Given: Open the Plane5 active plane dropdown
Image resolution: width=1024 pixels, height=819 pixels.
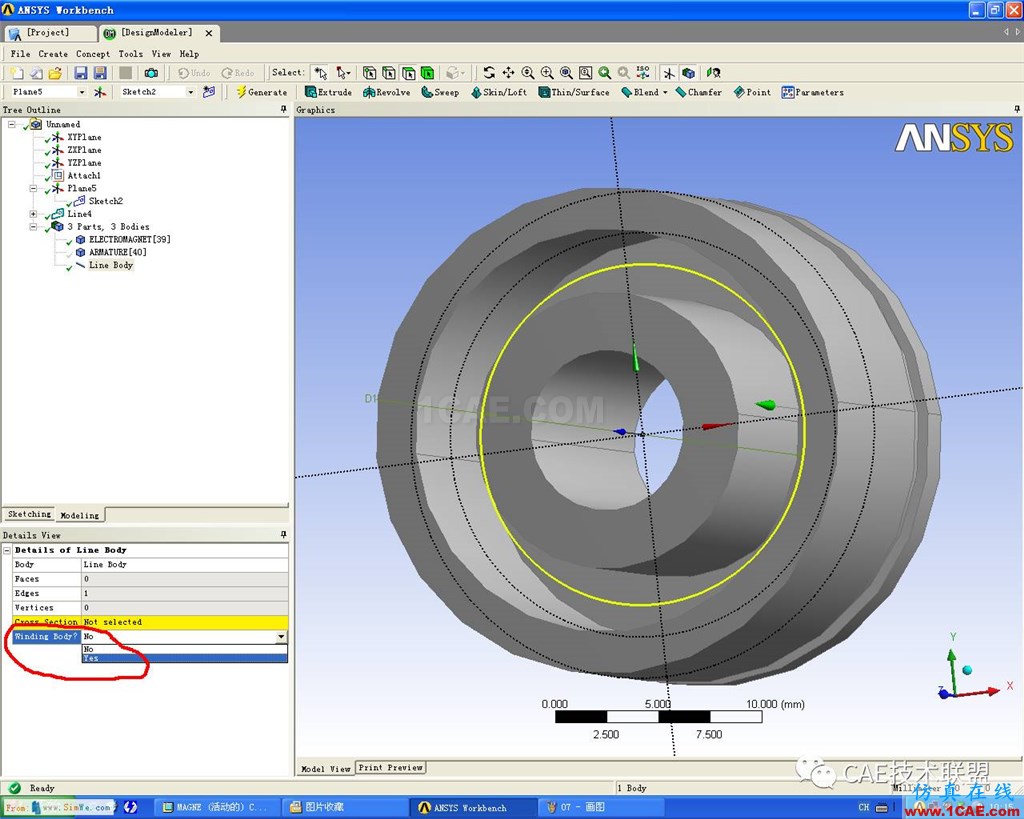Looking at the screenshot, I should (x=82, y=92).
